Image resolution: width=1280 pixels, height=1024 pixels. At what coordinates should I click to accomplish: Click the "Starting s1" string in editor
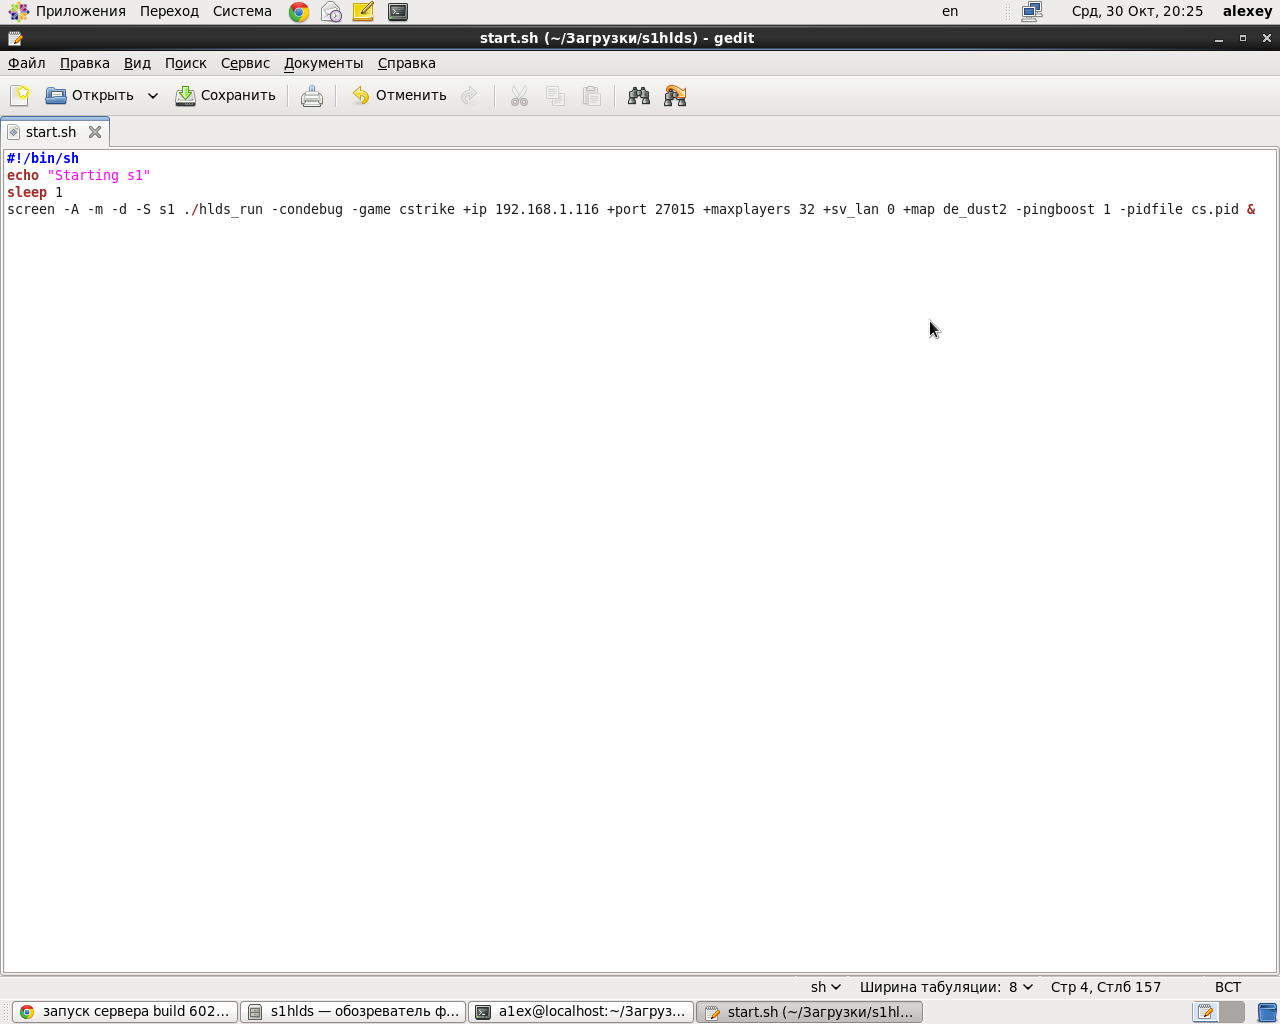[99, 175]
